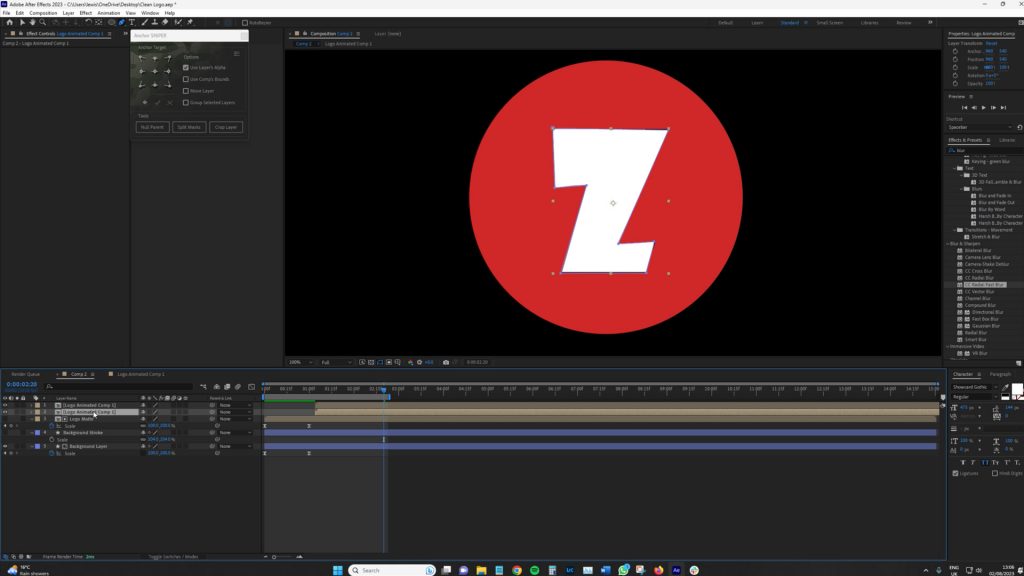Select the Rotation tool in toolbar
This screenshot has height=576, width=1024.
pos(88,22)
